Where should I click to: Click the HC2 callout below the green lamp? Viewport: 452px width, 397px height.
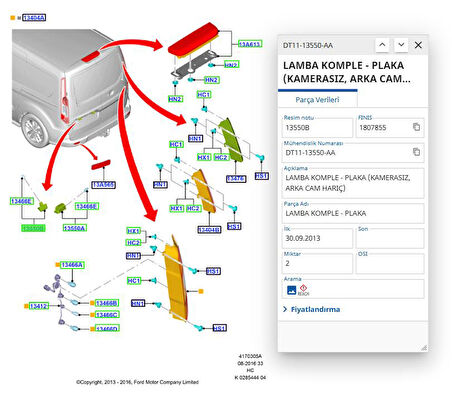pyautogui.click(x=221, y=157)
